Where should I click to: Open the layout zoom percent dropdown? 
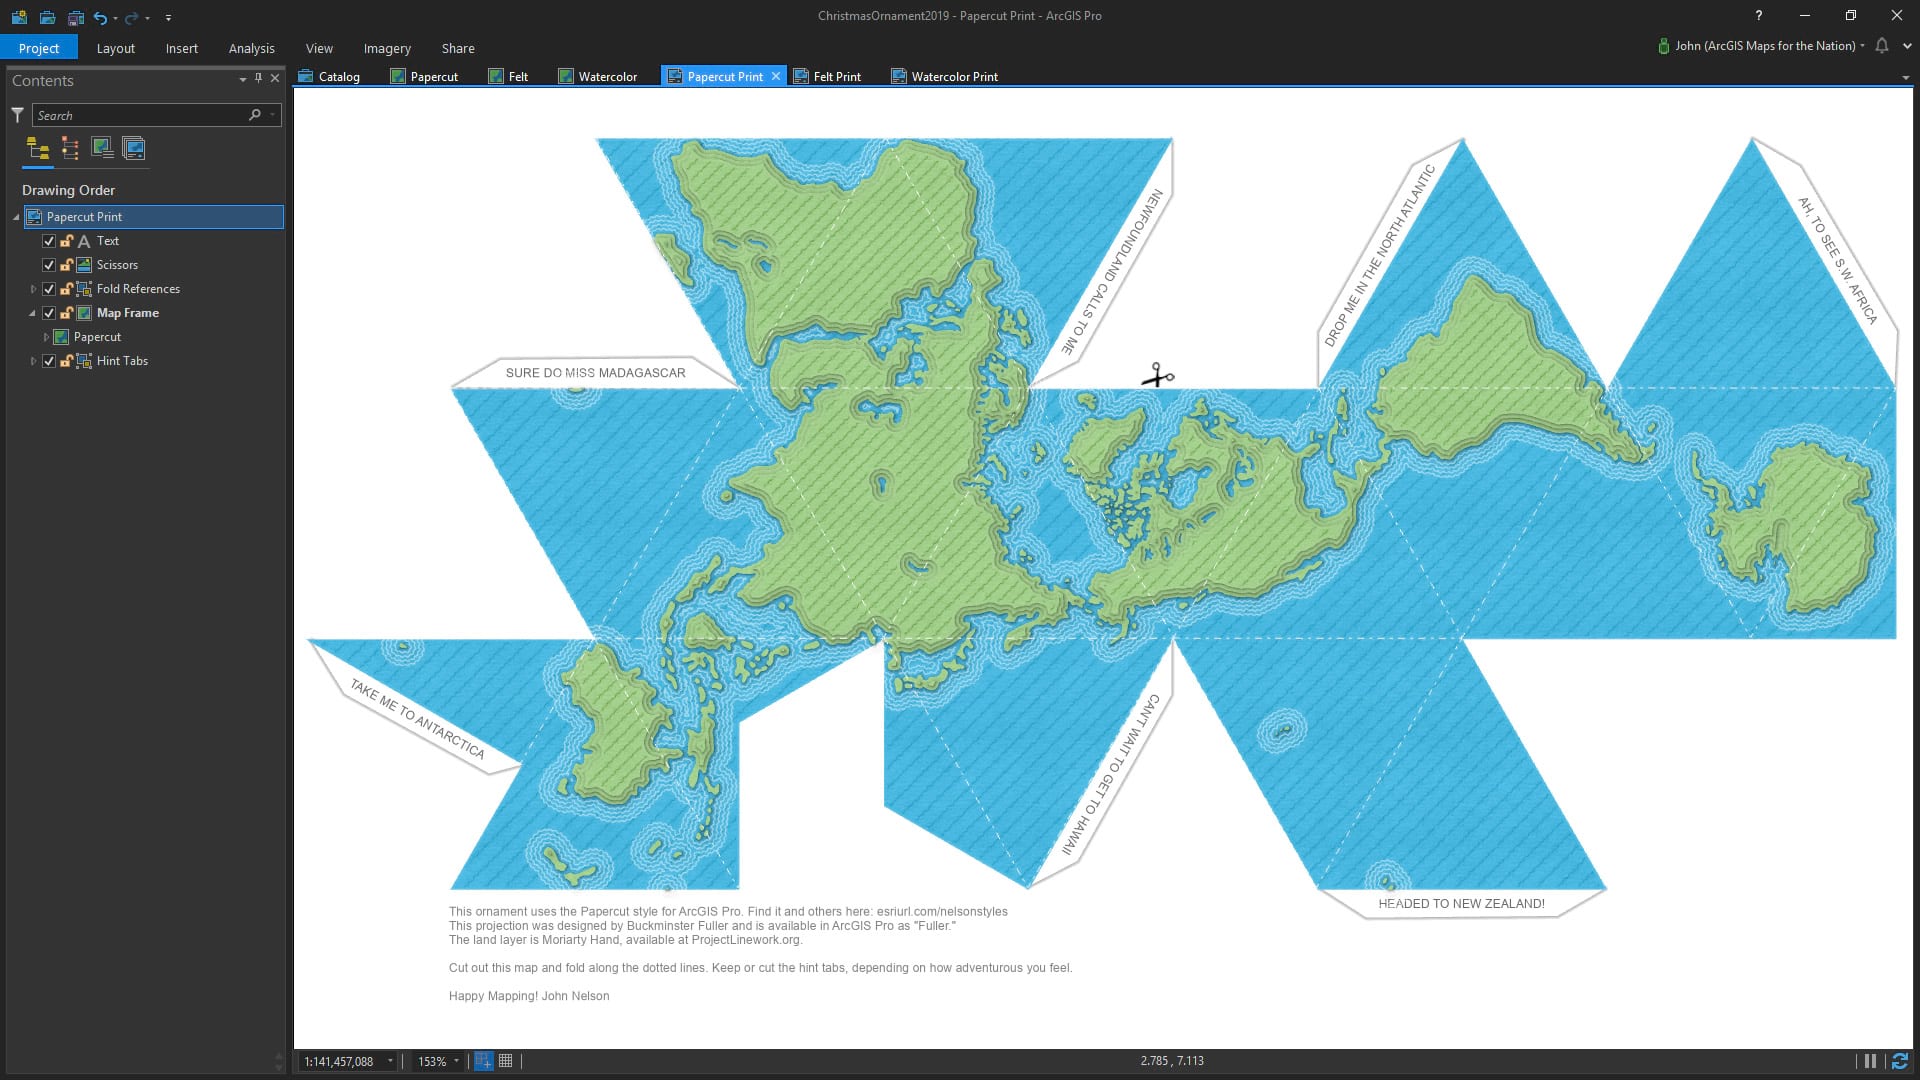click(x=457, y=1061)
